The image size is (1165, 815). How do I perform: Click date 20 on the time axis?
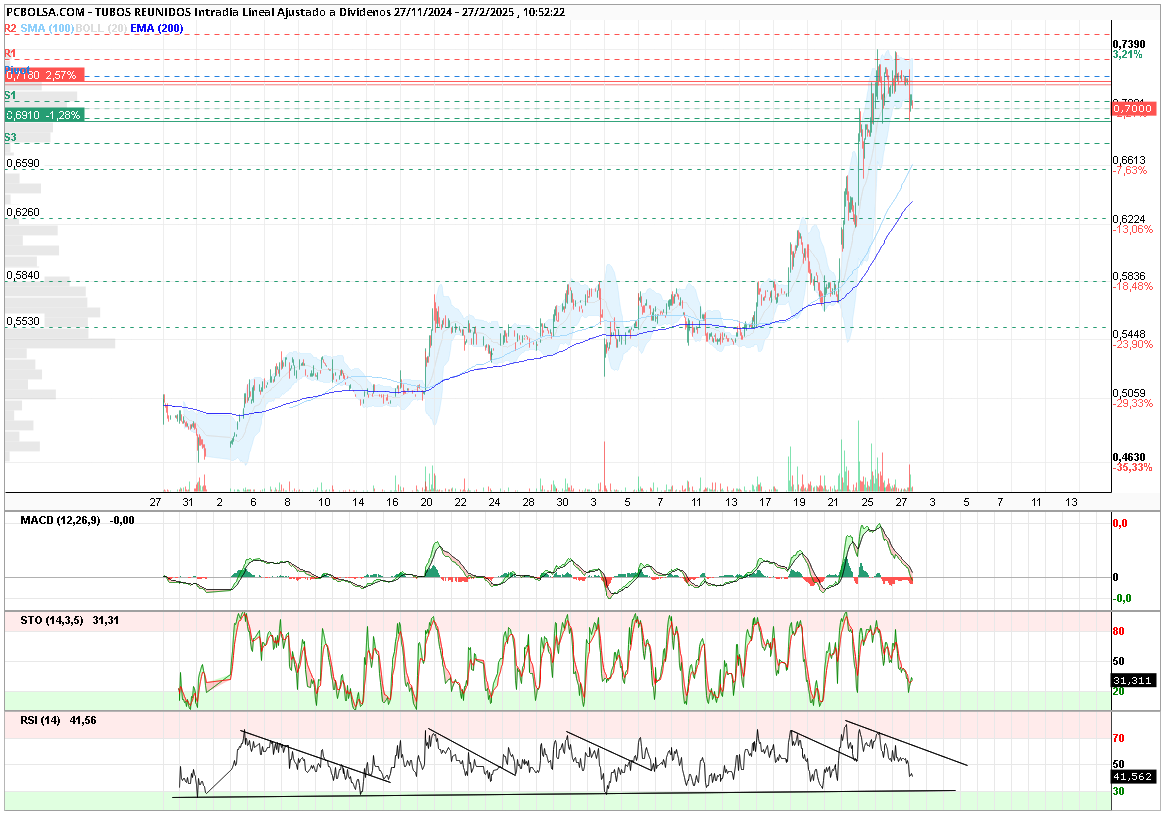(426, 502)
